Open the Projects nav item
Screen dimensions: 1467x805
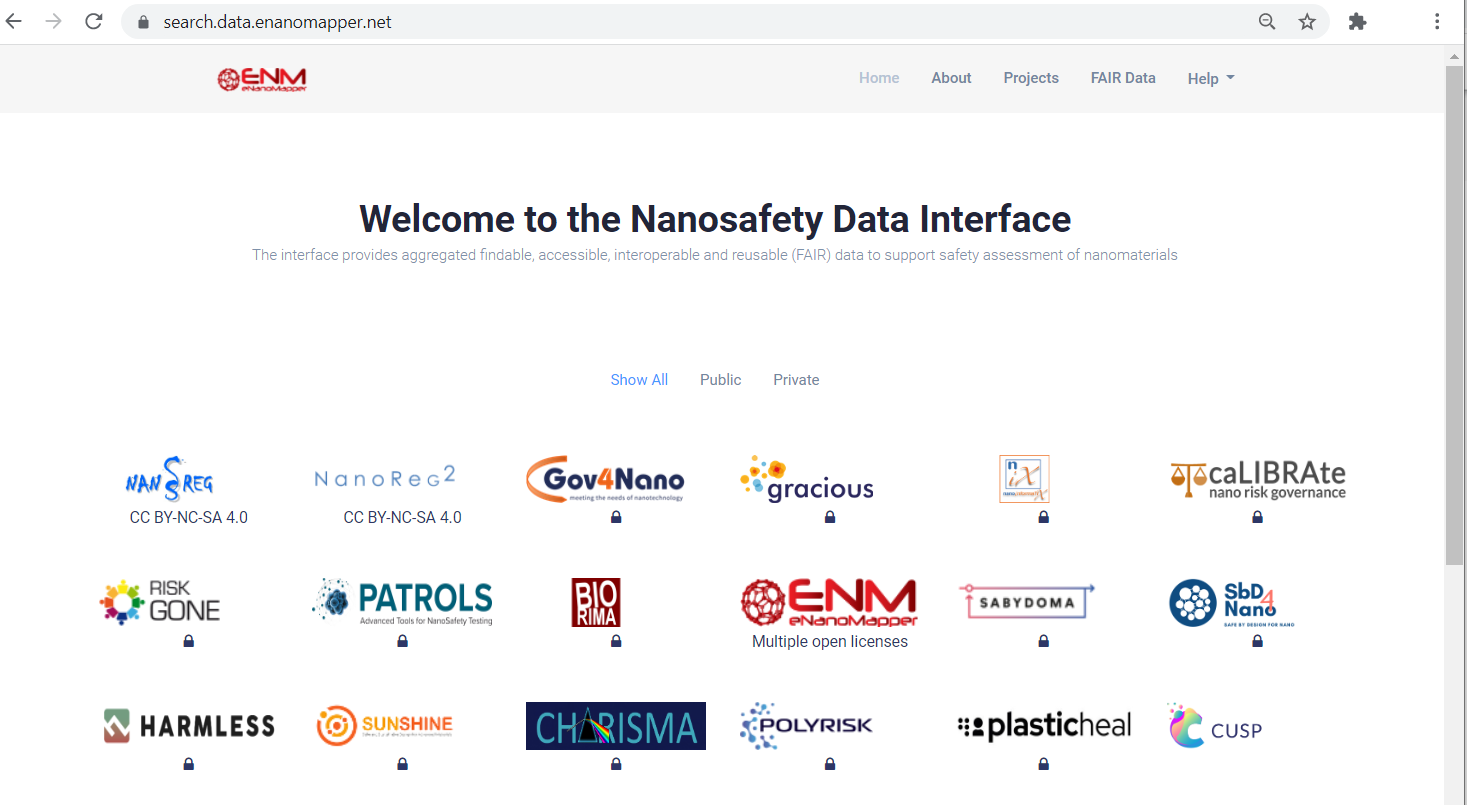coord(1031,78)
